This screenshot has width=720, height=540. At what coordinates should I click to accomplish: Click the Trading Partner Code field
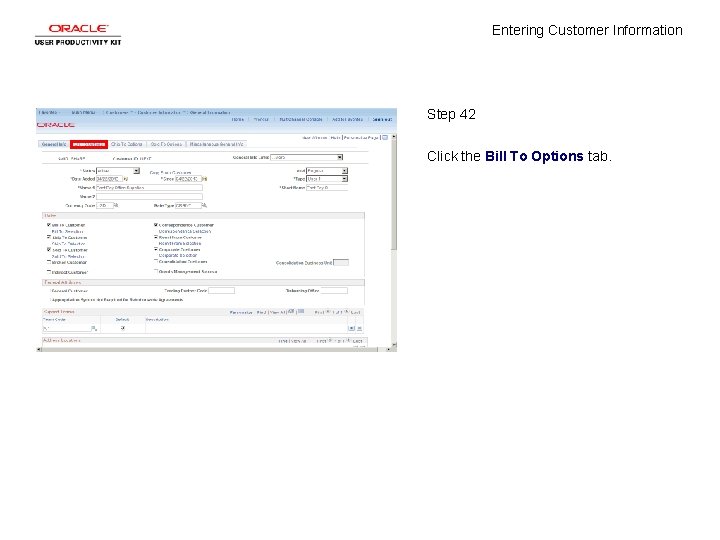(x=221, y=291)
